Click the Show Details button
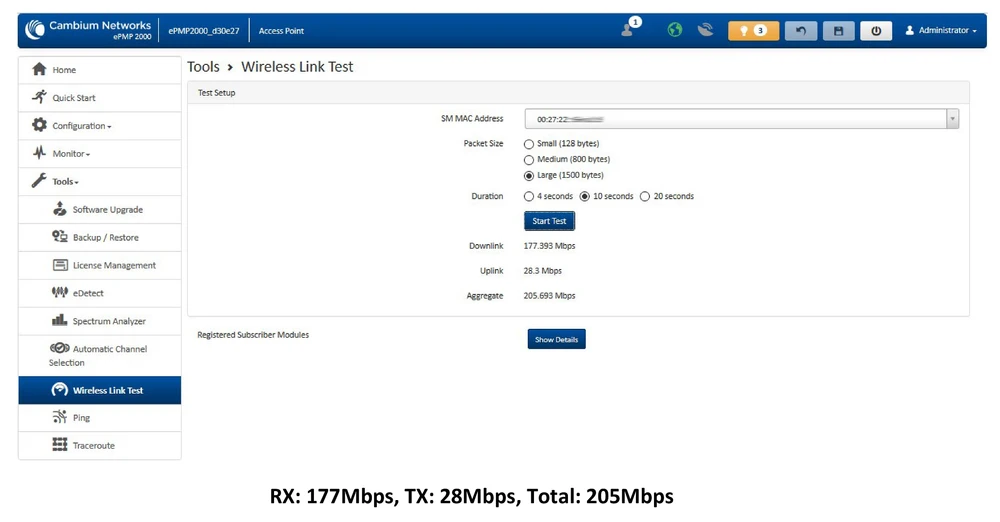Image resolution: width=1000 pixels, height=522 pixels. [556, 340]
